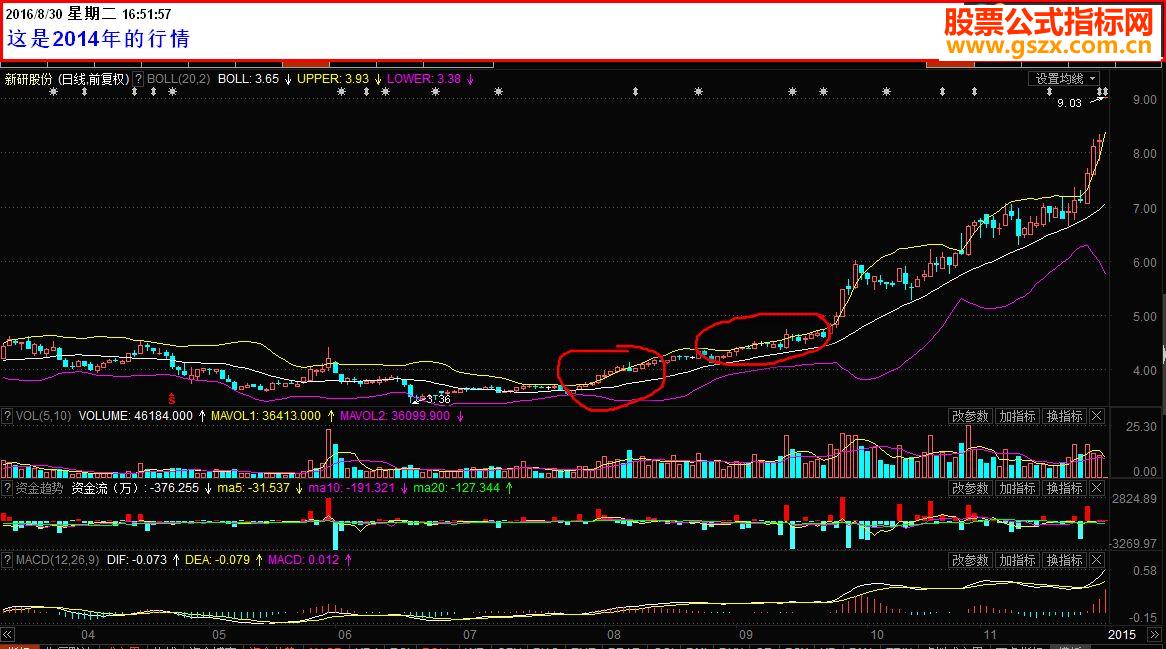Click the MAVOL2: 36099.900 readout

(x=395, y=416)
